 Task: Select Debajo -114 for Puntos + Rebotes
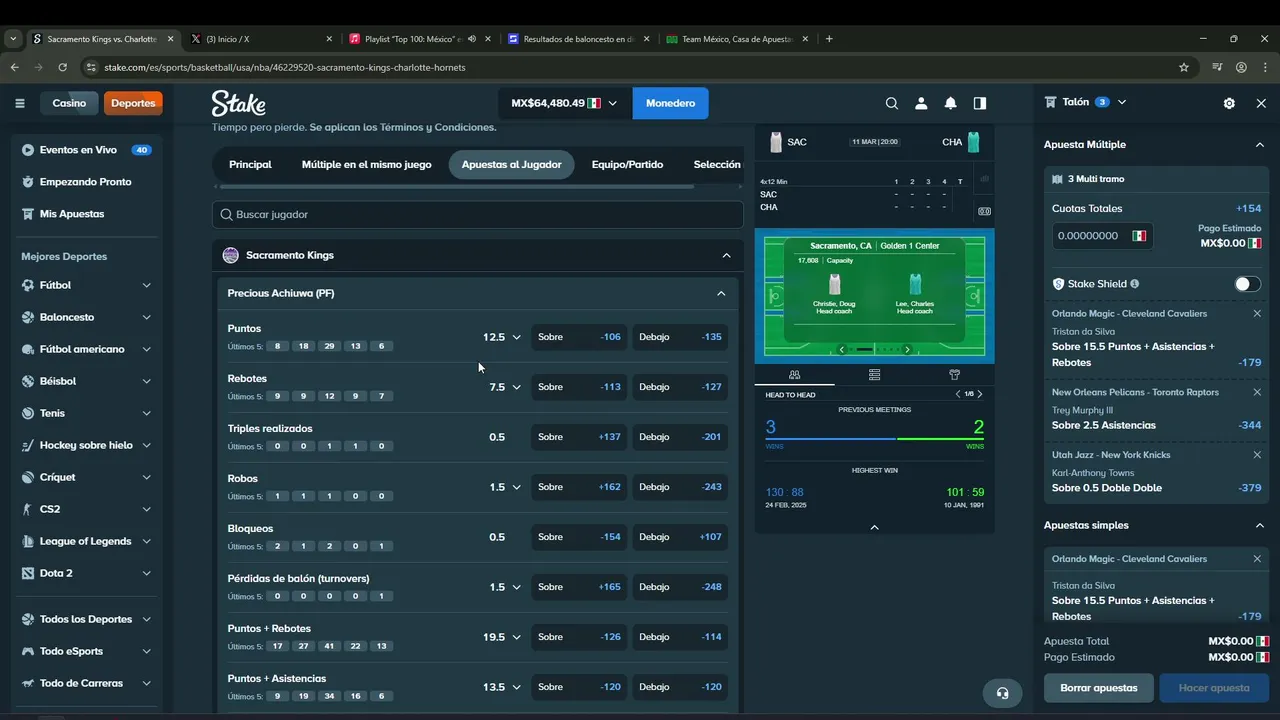pyautogui.click(x=680, y=637)
